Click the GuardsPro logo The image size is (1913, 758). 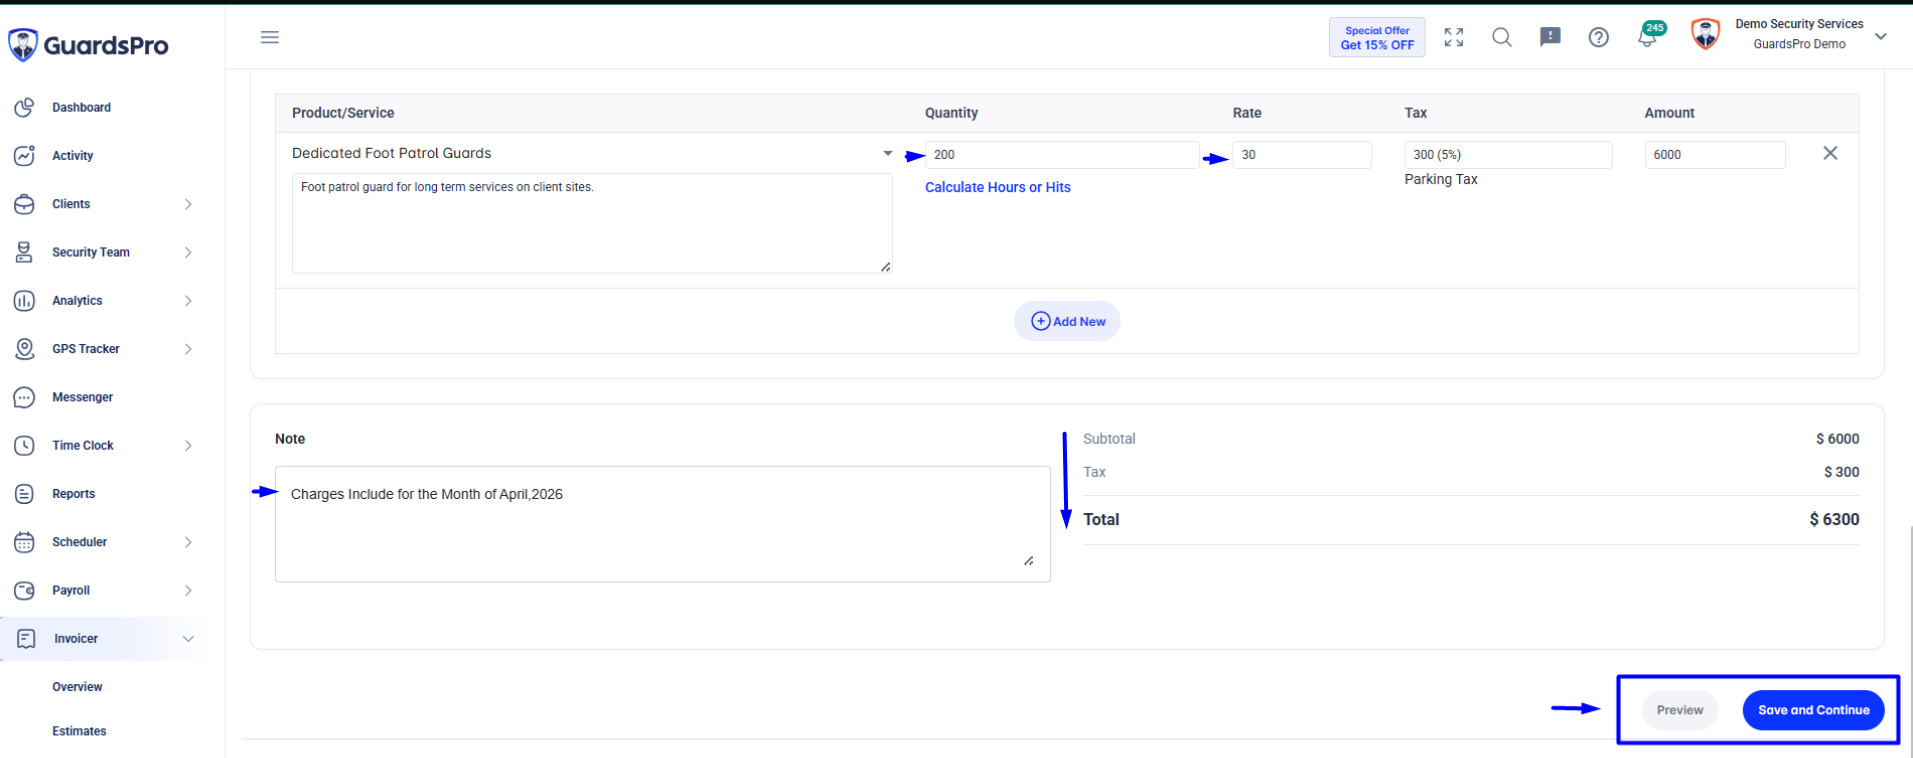click(x=88, y=45)
